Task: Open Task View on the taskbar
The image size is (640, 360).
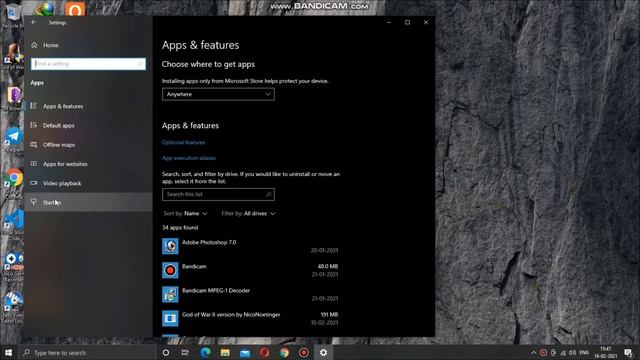Action: (x=185, y=353)
